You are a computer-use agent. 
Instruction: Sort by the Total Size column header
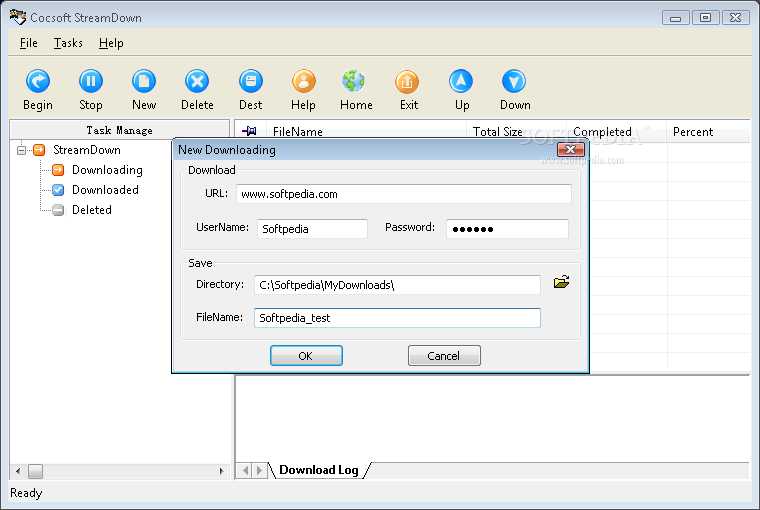(x=516, y=131)
